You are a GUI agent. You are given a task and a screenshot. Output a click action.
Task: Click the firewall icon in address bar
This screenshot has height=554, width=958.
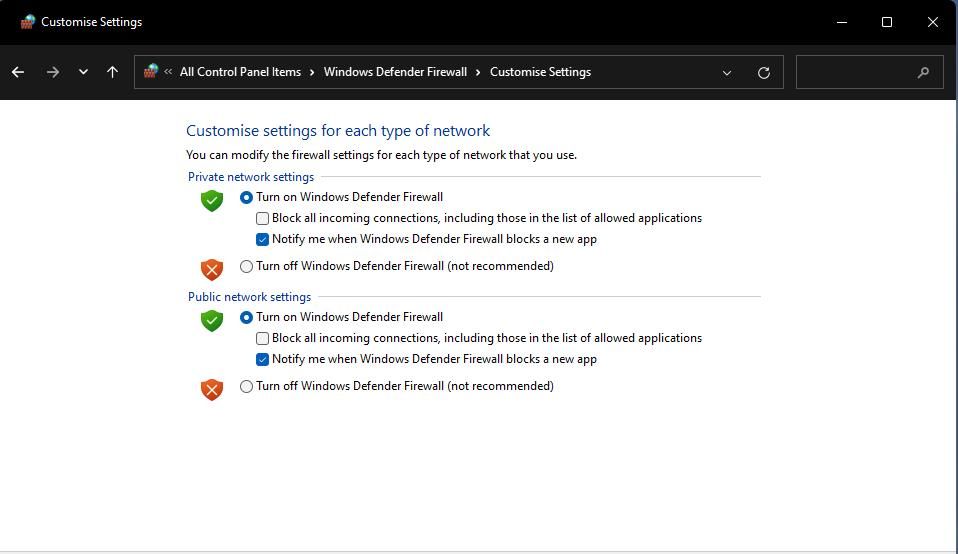pos(151,72)
